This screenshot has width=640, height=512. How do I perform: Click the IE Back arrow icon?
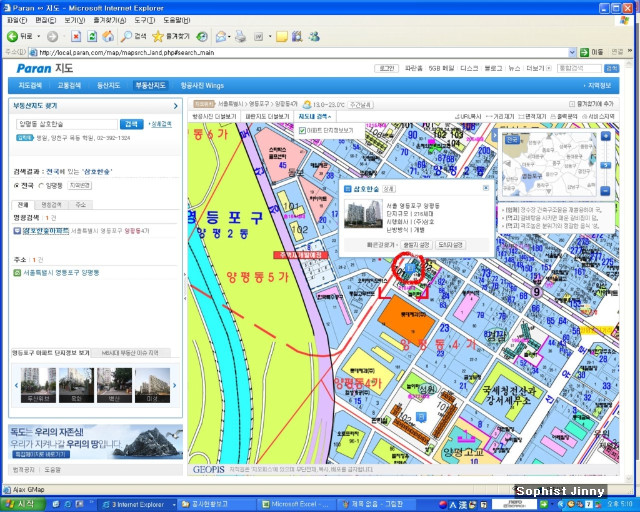click(x=12, y=37)
